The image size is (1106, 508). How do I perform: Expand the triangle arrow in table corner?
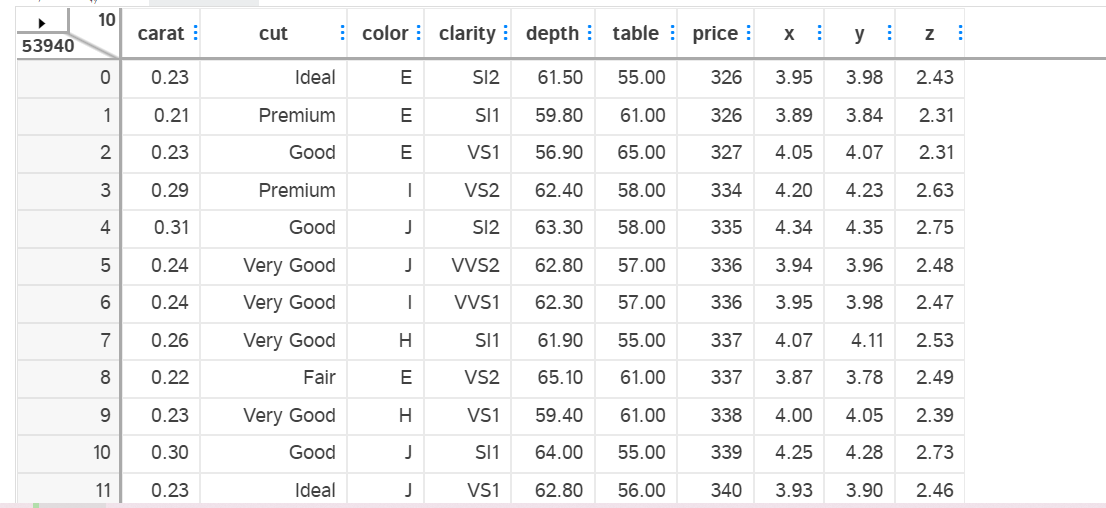[x=41, y=21]
